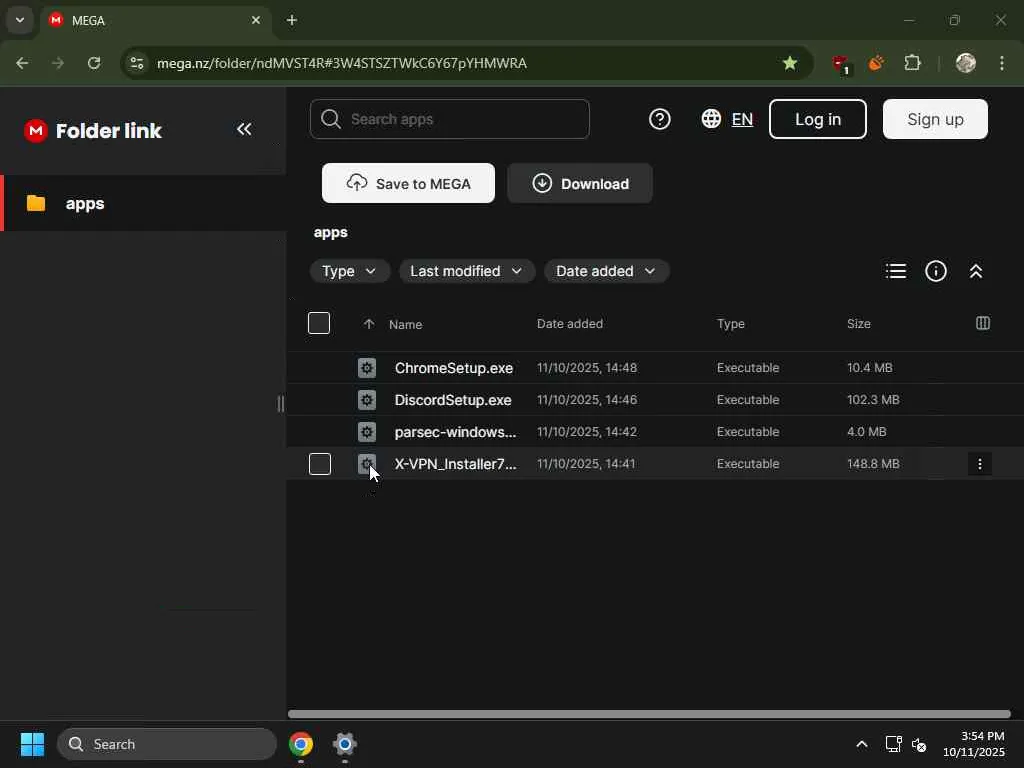The height and width of the screenshot is (768, 1024).
Task: Bookmark star icon in address bar
Action: pyautogui.click(x=790, y=63)
